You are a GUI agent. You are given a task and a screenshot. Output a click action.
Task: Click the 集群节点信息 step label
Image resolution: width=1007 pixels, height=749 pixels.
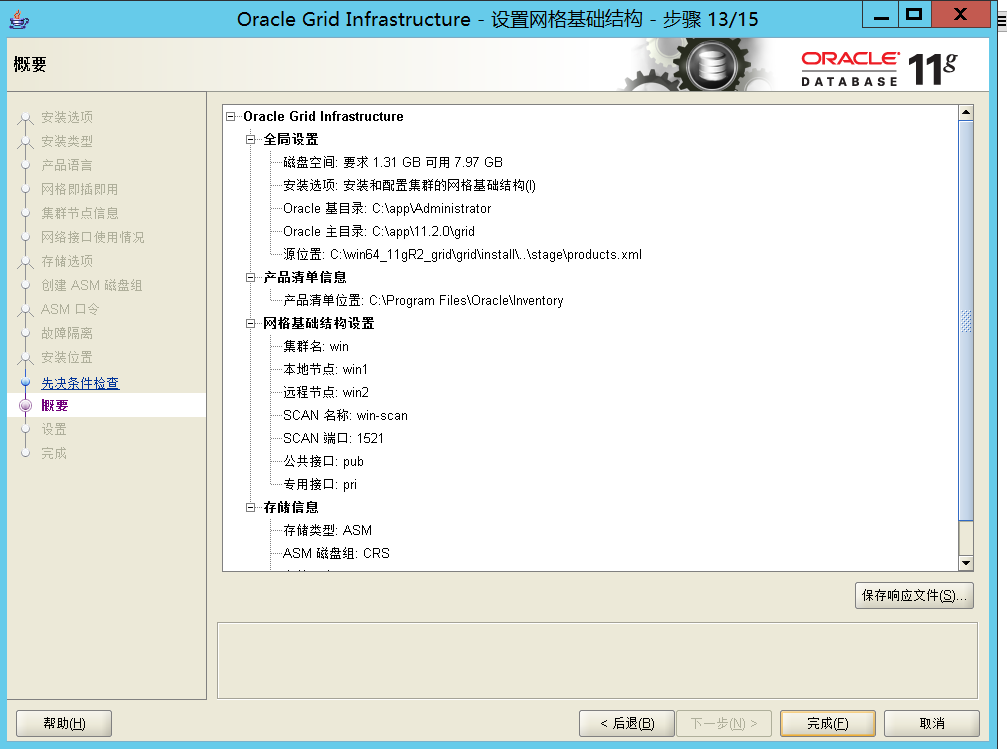tap(80, 213)
